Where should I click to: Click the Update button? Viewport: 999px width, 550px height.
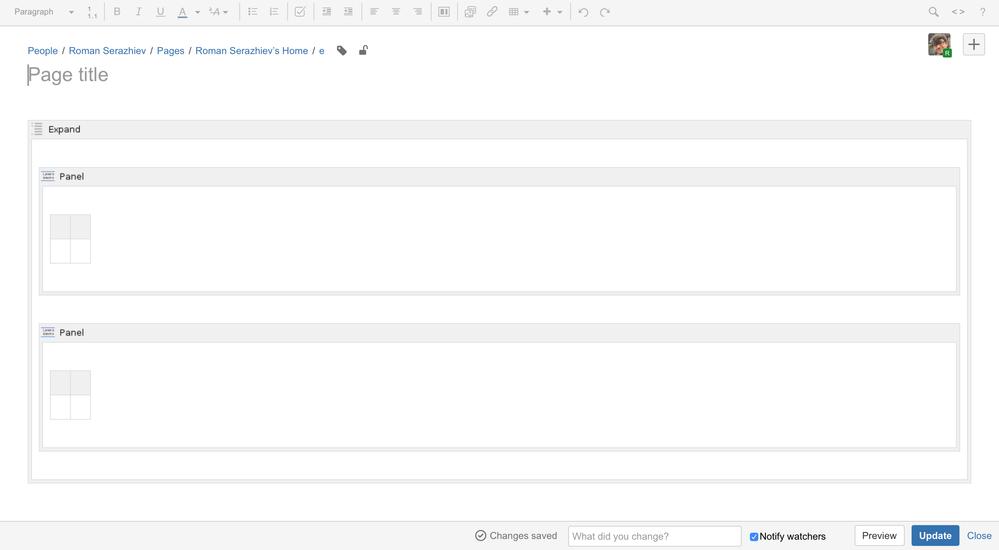pyautogui.click(x=935, y=536)
